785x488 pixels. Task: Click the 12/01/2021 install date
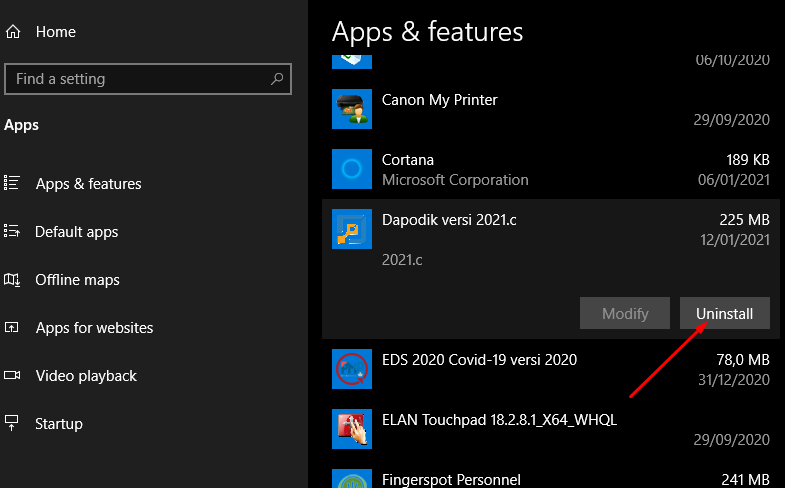click(x=735, y=240)
